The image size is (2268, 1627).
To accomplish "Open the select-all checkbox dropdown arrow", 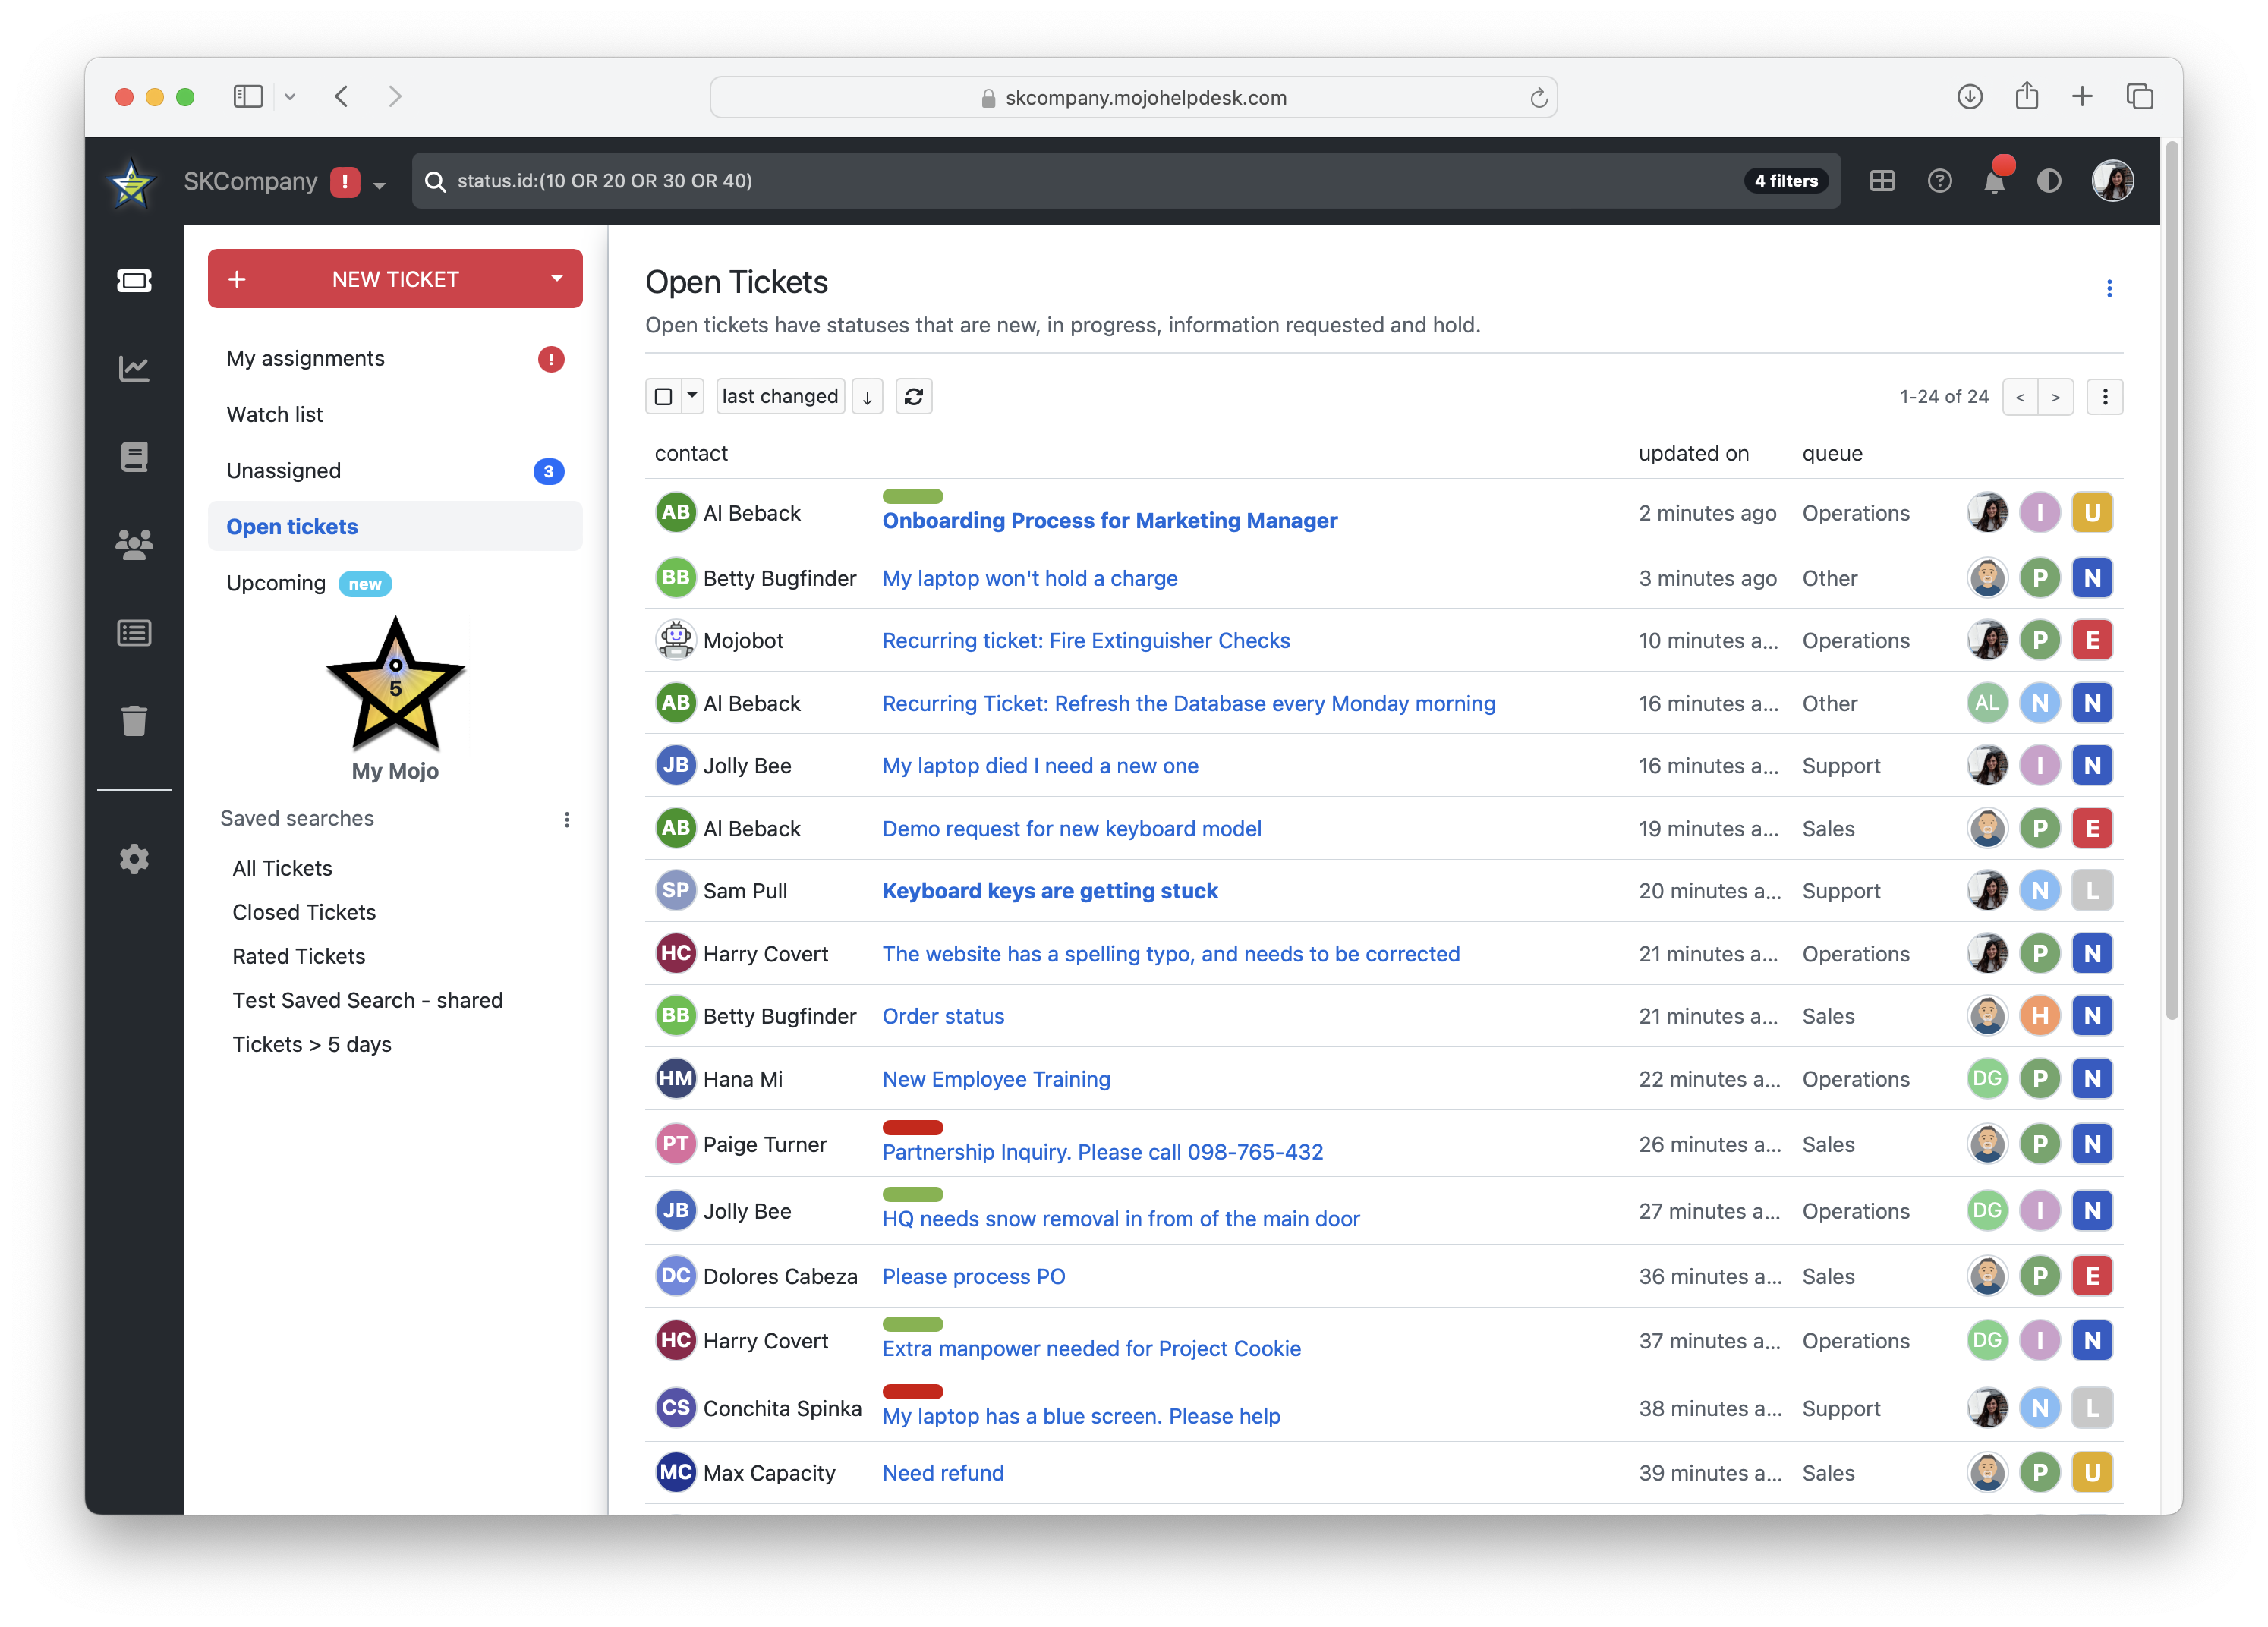I will (x=692, y=396).
